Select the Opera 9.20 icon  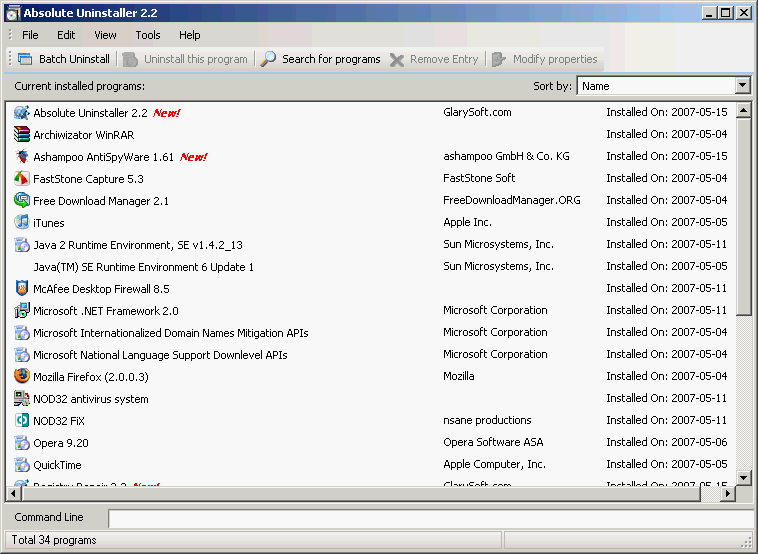tap(22, 442)
